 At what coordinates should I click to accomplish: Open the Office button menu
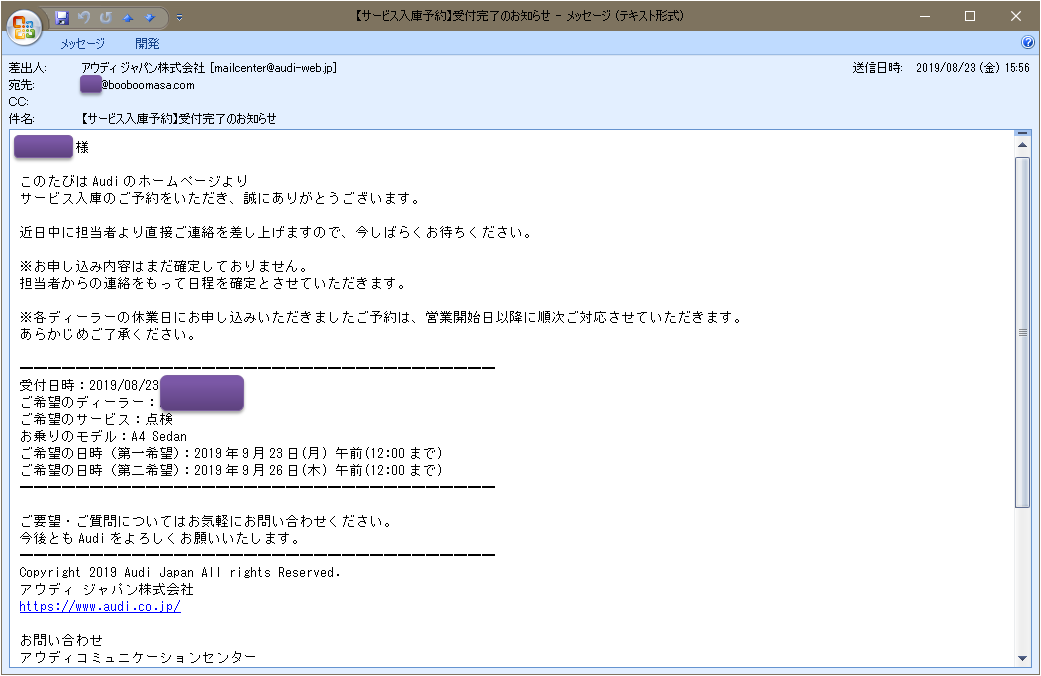point(25,27)
